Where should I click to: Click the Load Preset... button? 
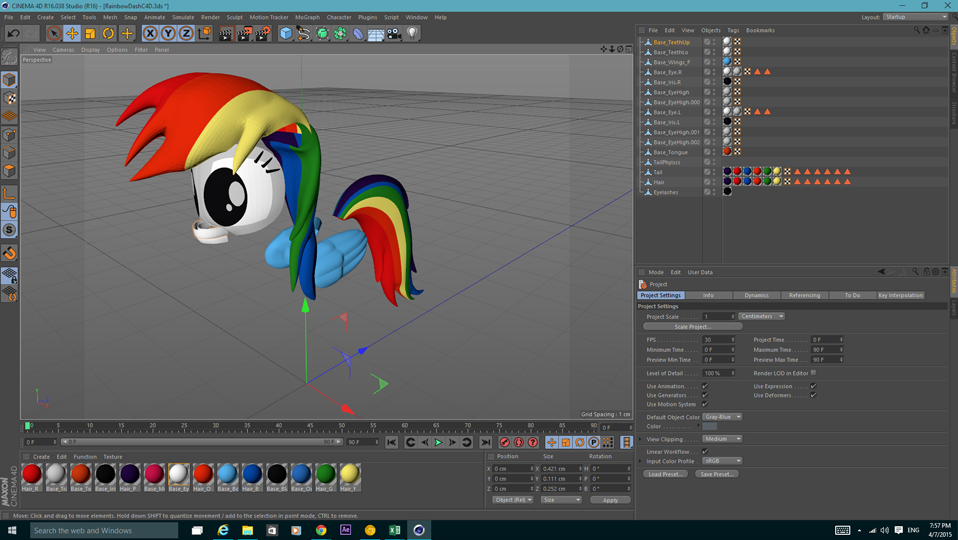pyautogui.click(x=665, y=474)
